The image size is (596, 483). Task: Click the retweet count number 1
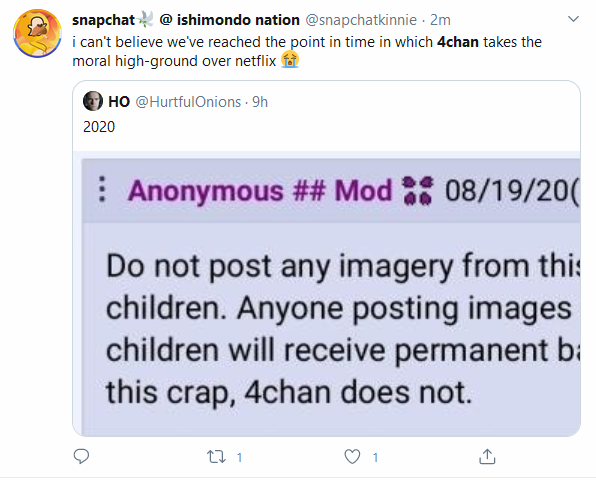[x=239, y=457]
